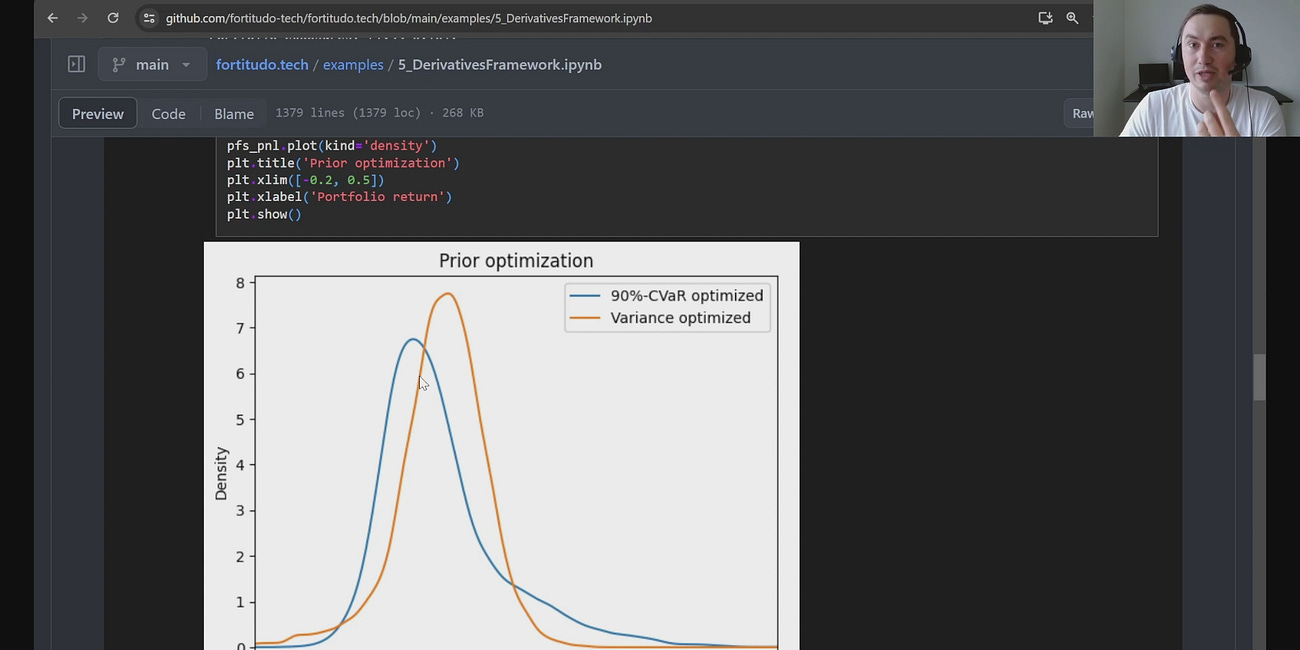Click the page vertical scrollbar thumb
Image resolution: width=1300 pixels, height=650 pixels.
(x=1259, y=377)
